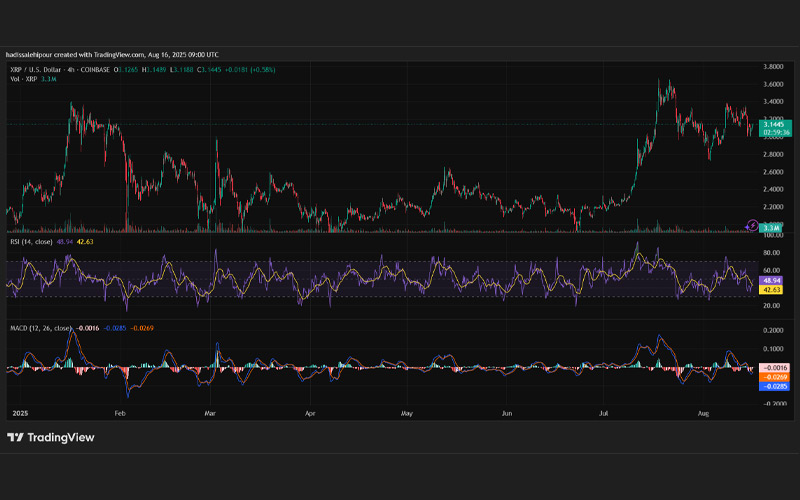
Task: Click the MACD legend value -0.0269 in orange
Action: pyautogui.click(x=142, y=328)
